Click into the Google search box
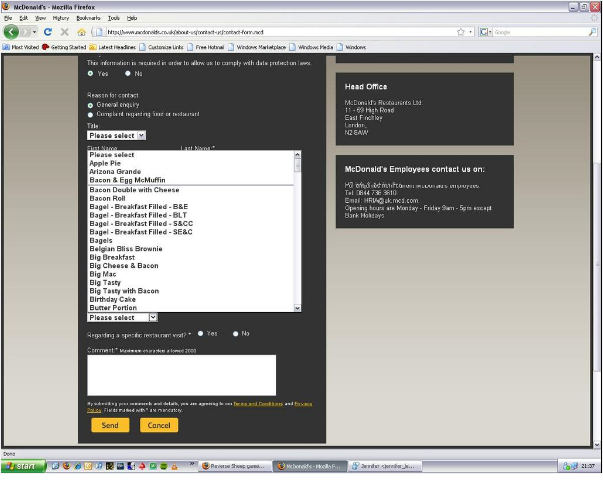The height and width of the screenshot is (481, 603). click(540, 32)
